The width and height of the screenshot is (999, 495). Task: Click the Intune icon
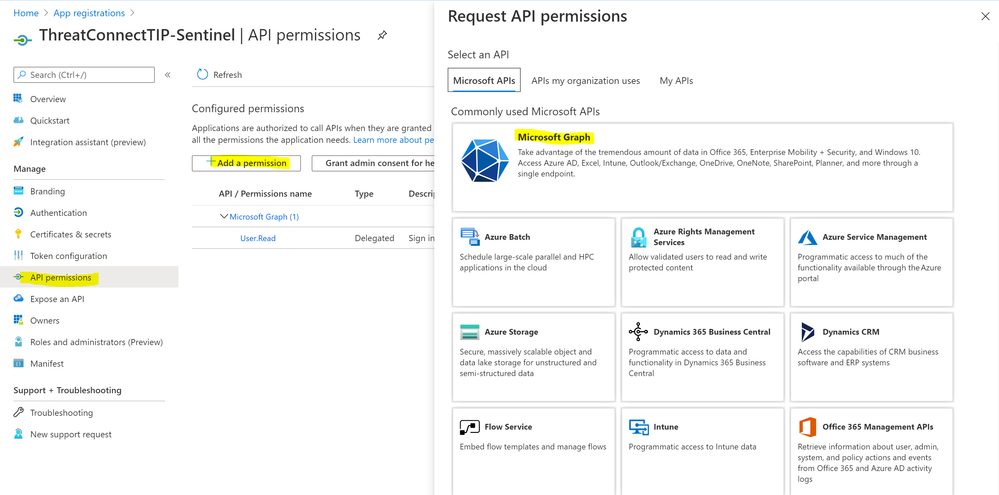(x=638, y=427)
